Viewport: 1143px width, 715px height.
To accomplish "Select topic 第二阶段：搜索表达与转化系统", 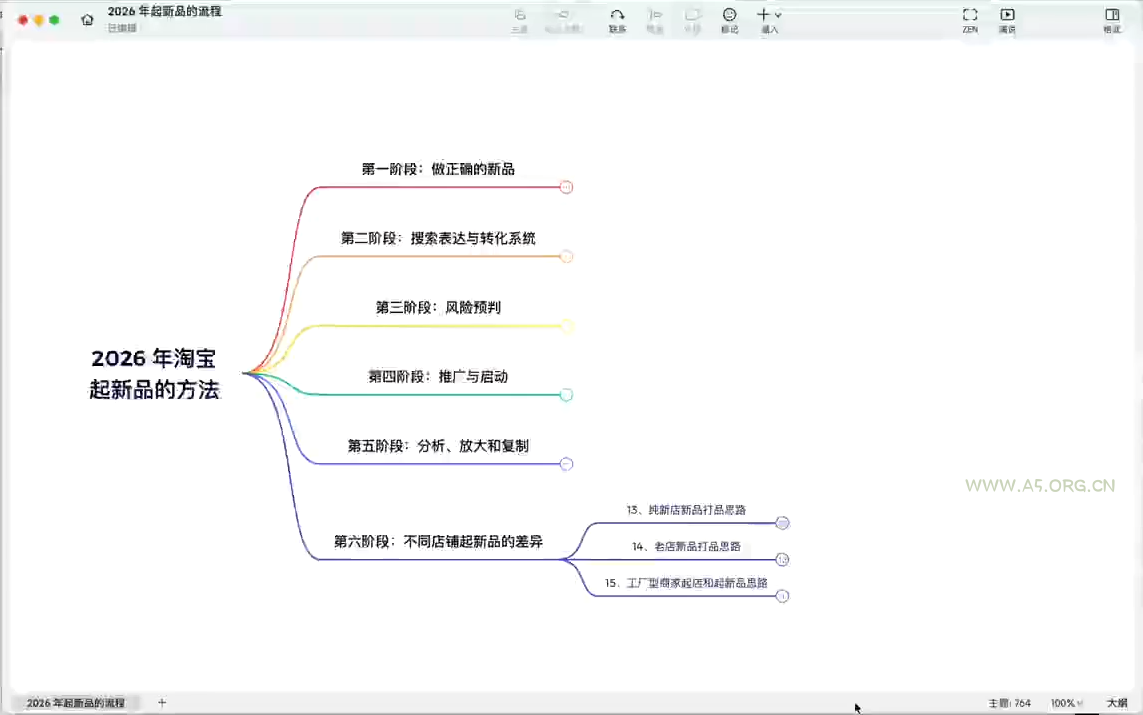I will [438, 238].
